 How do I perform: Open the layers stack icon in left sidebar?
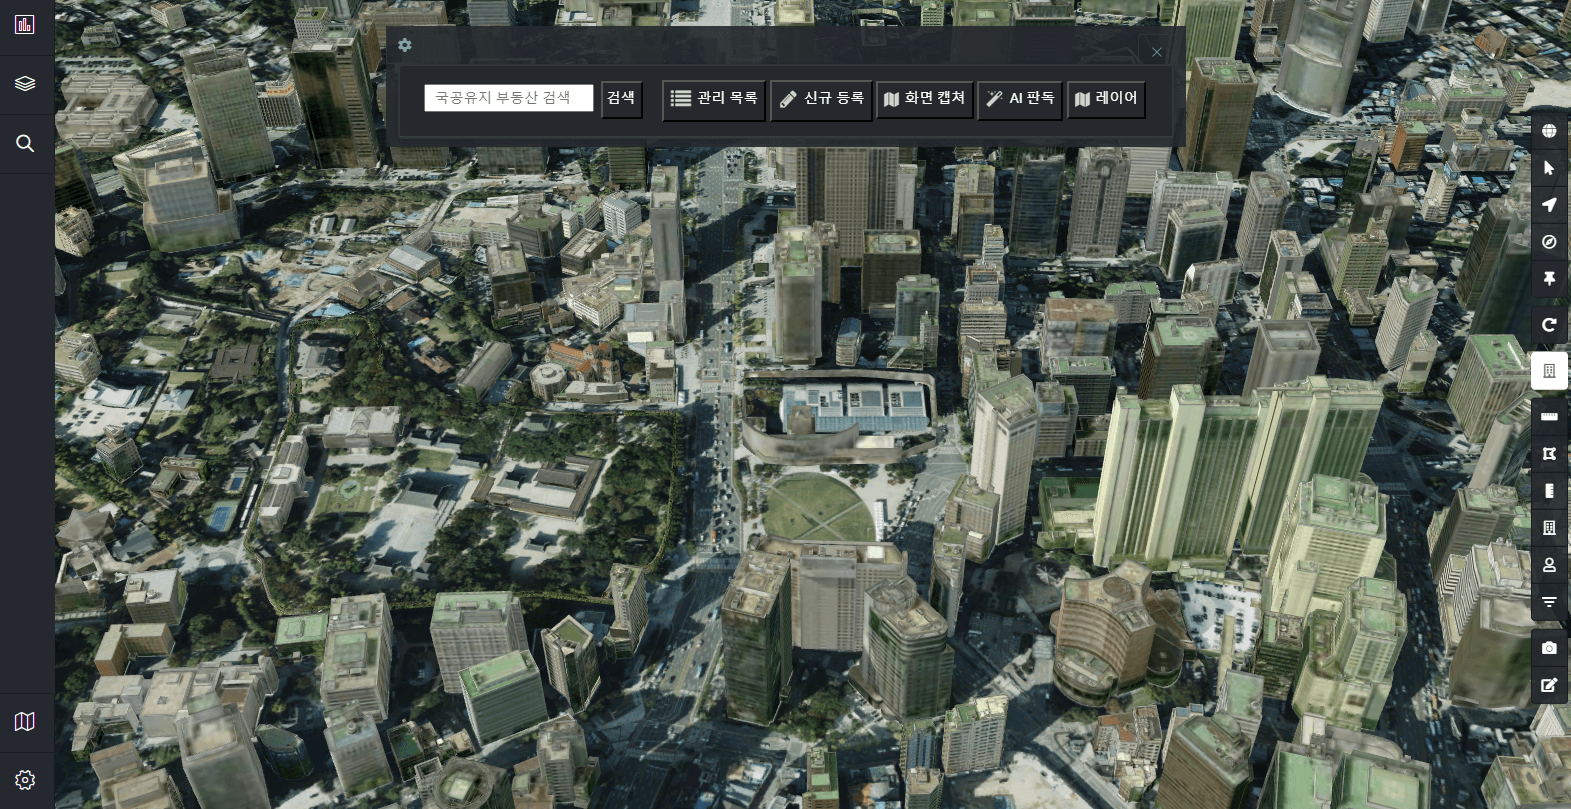[25, 84]
